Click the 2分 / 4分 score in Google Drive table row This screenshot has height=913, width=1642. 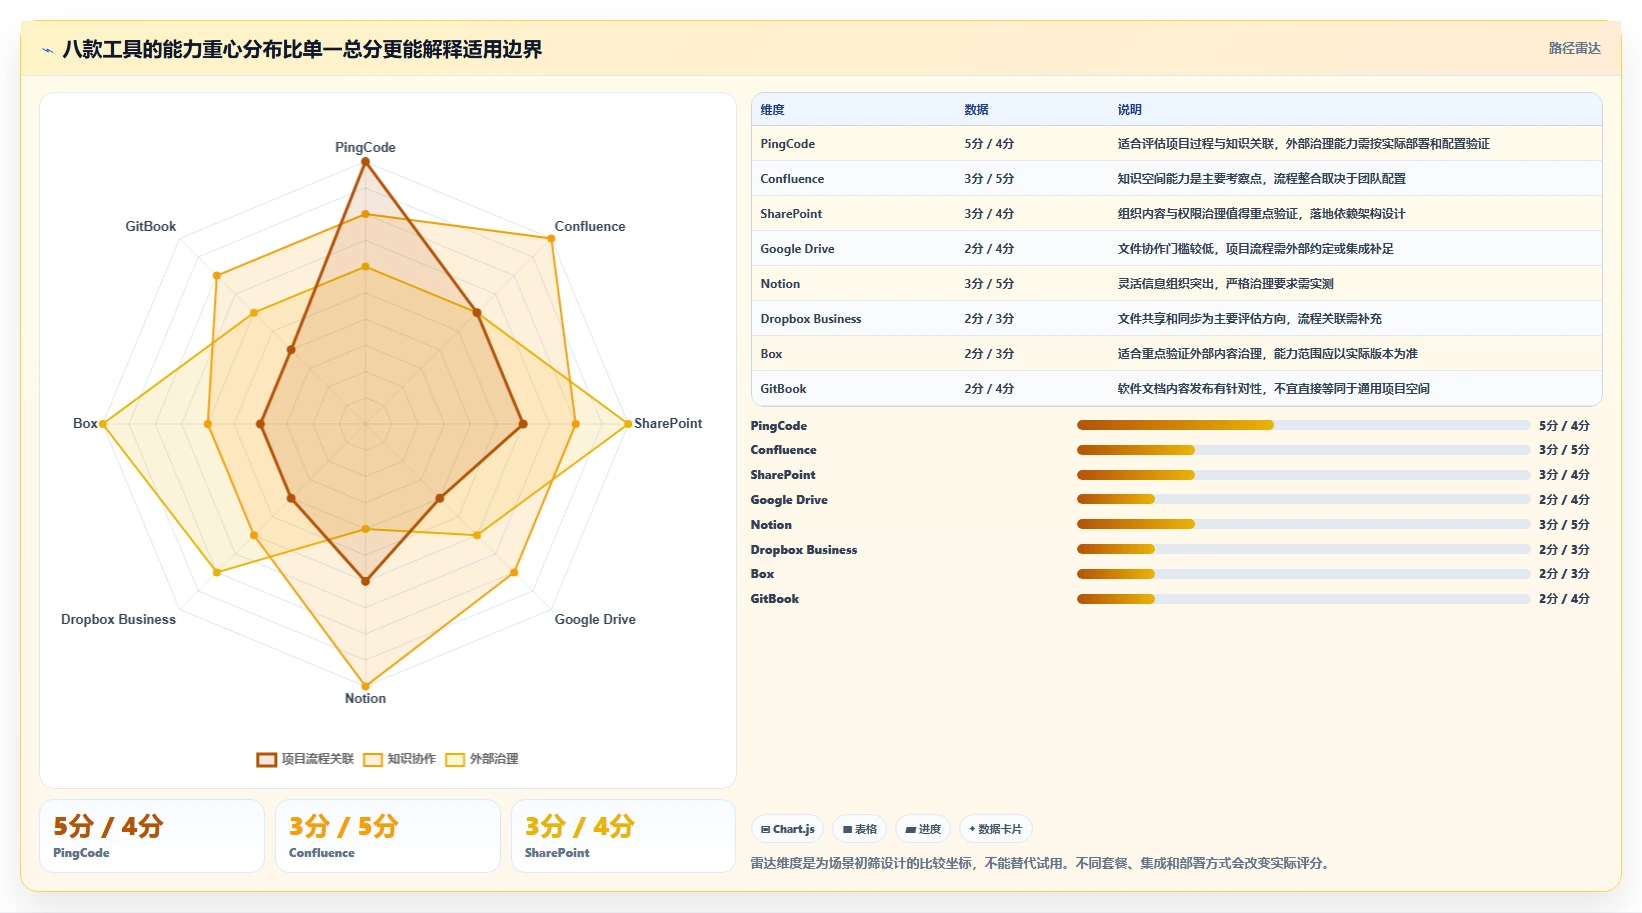click(x=989, y=249)
